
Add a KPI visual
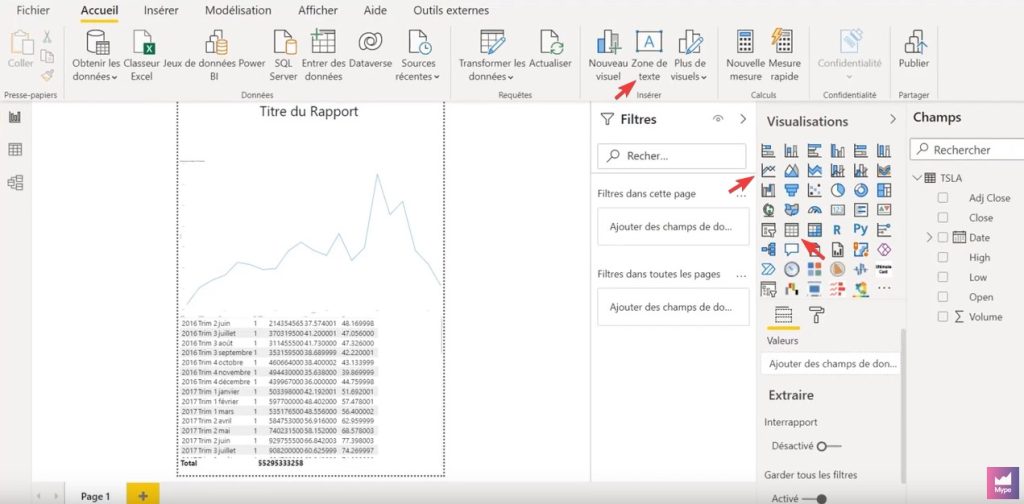pos(884,210)
